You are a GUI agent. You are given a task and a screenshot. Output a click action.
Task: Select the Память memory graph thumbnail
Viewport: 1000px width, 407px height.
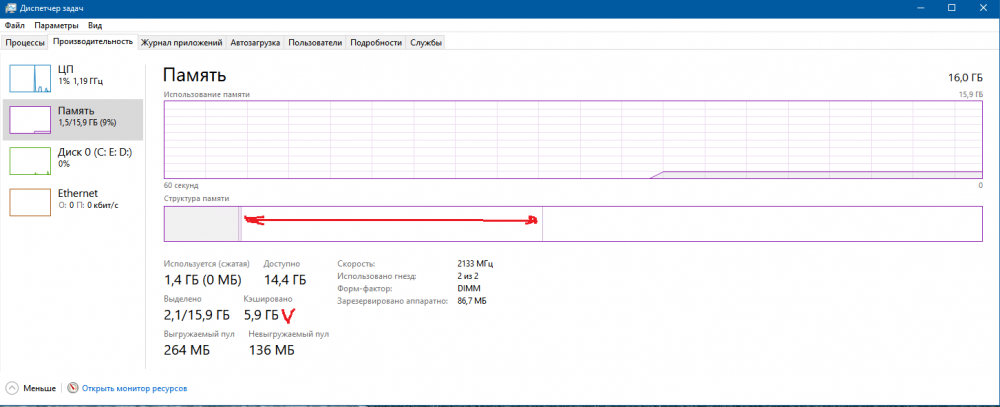coord(30,119)
